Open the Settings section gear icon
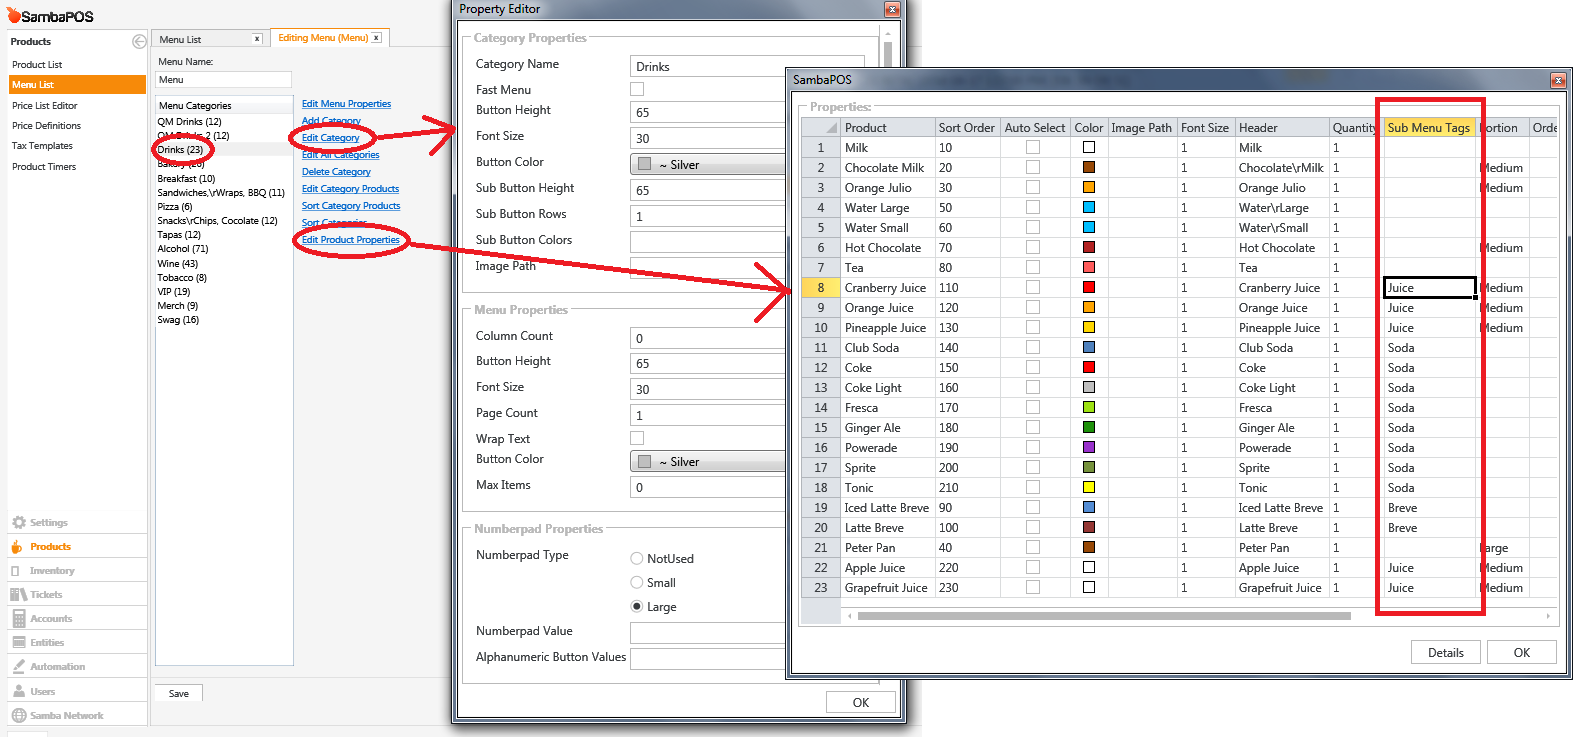The height and width of the screenshot is (737, 1579). 18,522
